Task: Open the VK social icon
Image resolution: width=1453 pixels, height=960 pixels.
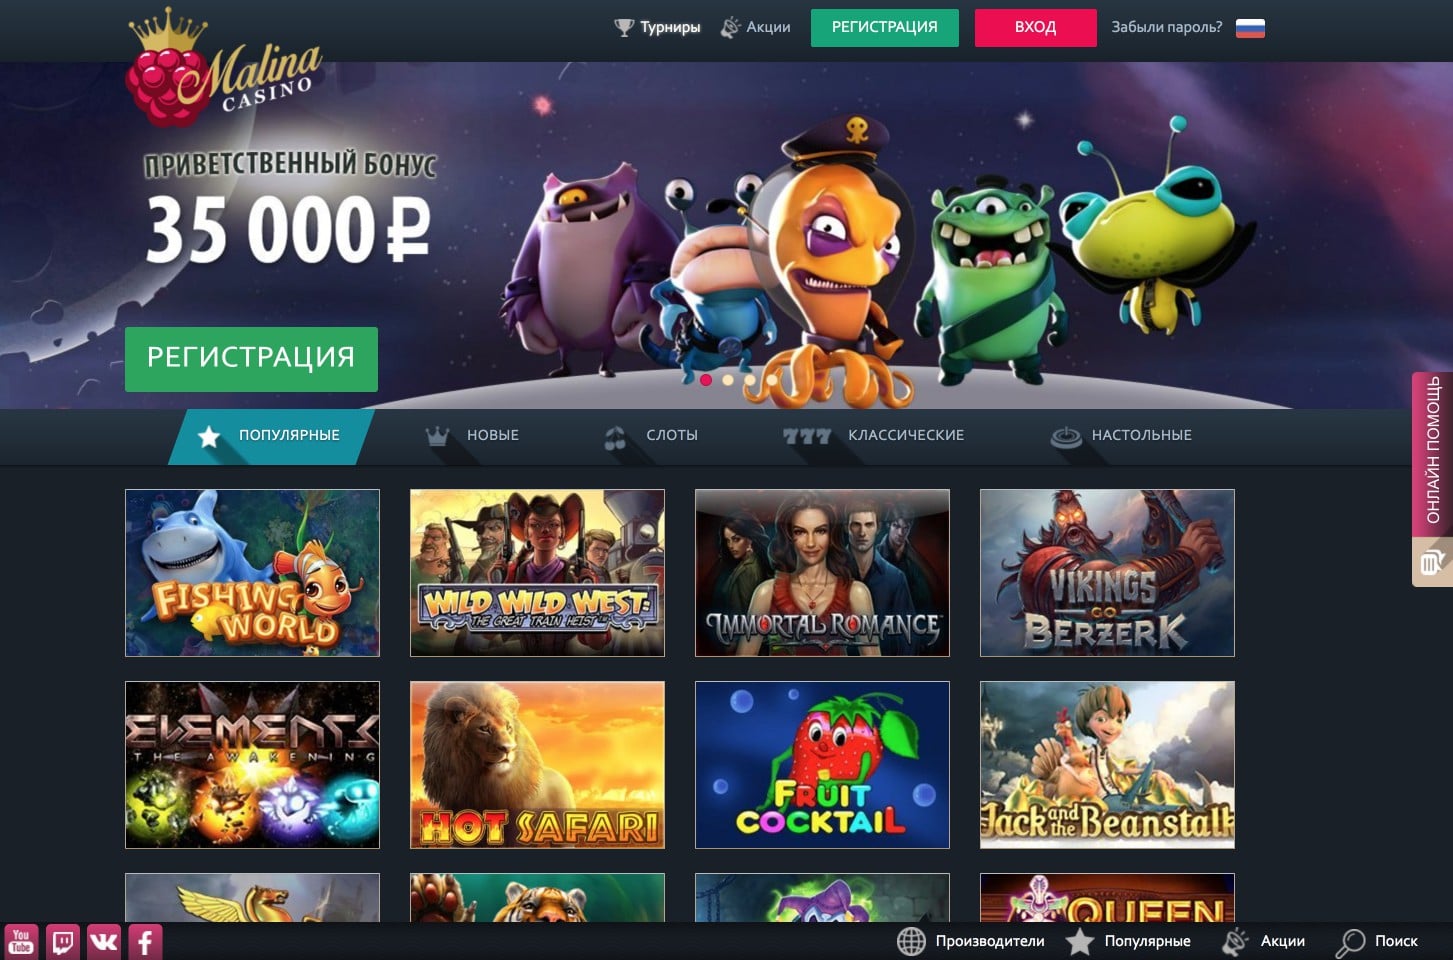Action: click(x=103, y=942)
